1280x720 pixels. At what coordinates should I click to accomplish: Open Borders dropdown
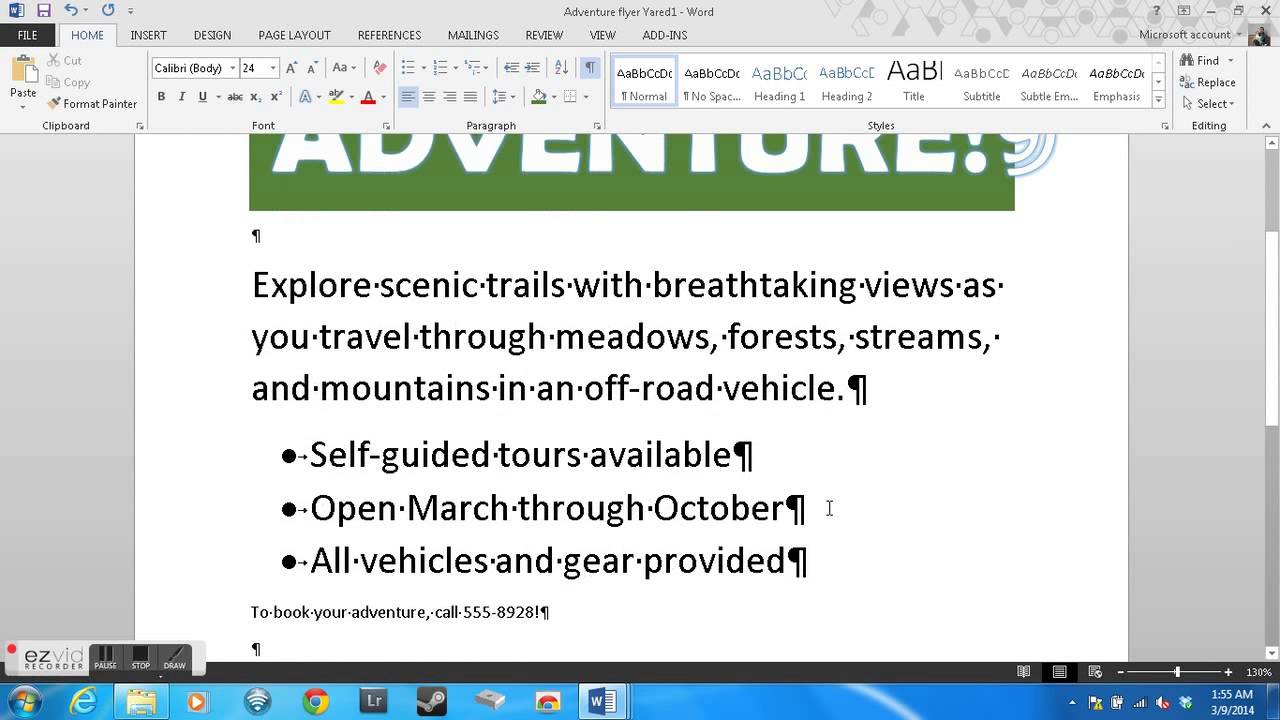point(586,97)
